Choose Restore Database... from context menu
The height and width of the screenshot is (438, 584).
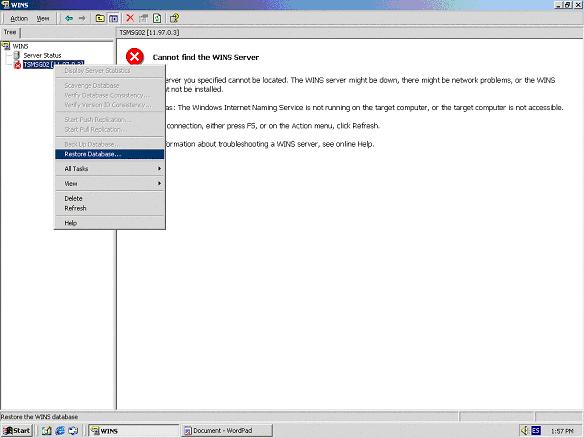pos(110,154)
